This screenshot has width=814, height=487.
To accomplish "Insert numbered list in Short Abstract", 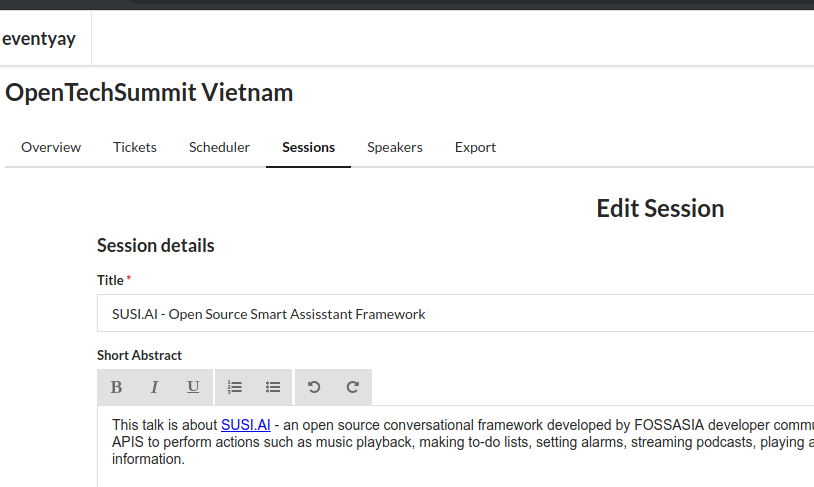I will [234, 387].
